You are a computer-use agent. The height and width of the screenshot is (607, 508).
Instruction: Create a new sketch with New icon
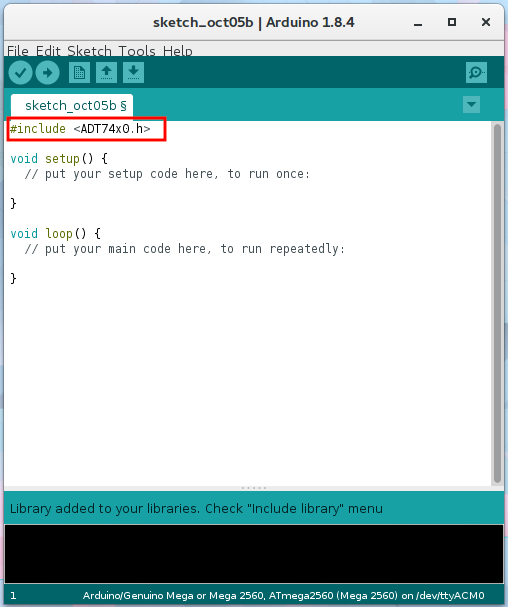[x=79, y=72]
